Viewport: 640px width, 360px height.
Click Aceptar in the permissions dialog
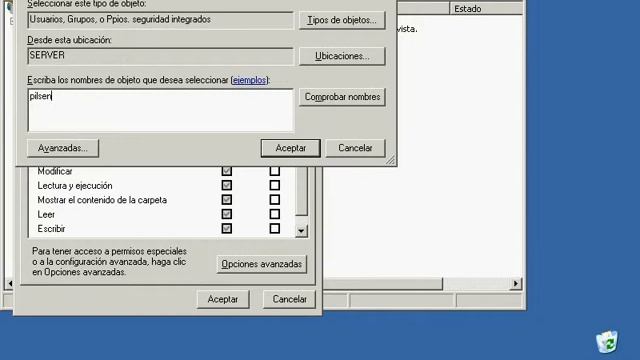click(223, 299)
